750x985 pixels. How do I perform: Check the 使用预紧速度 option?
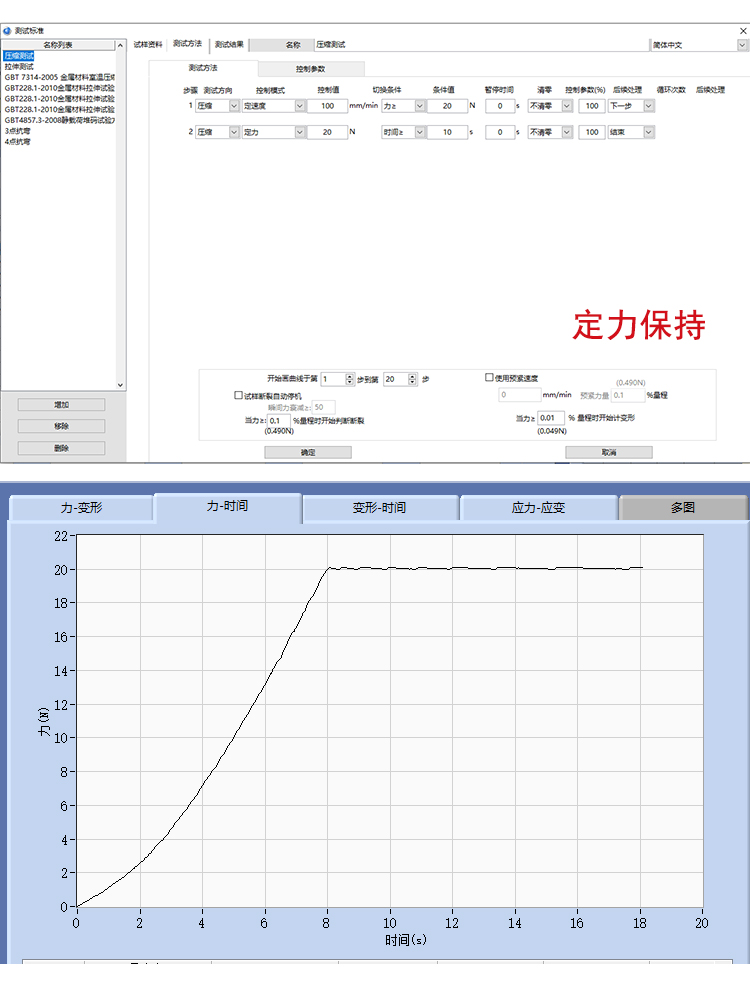(x=489, y=378)
